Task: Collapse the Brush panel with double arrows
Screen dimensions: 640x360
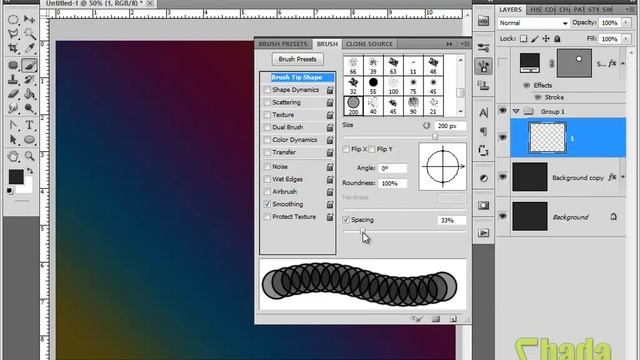Action: tap(449, 44)
